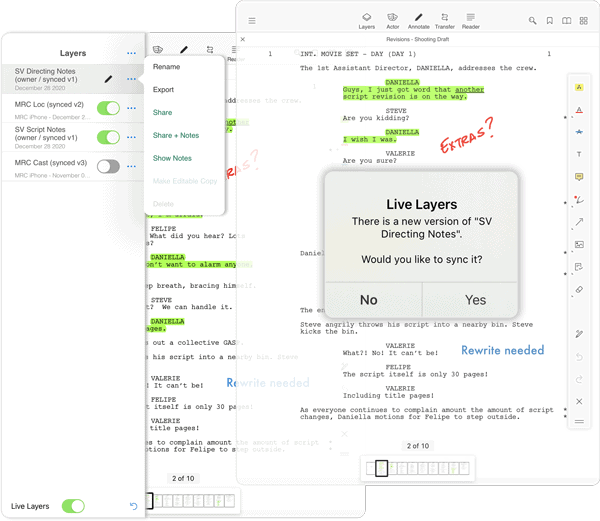Choose Rename from the layer menu

pyautogui.click(x=166, y=67)
